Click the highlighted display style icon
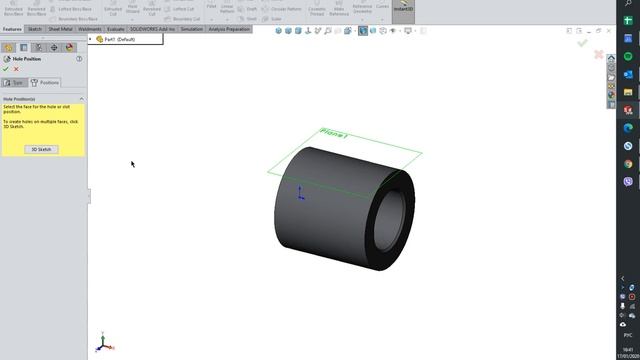This screenshot has height=360, width=640. pyautogui.click(x=363, y=31)
